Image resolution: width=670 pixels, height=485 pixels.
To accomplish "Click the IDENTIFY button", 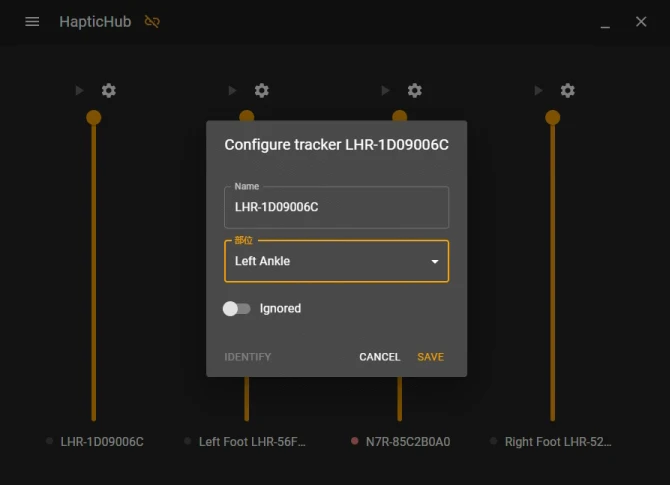I will (248, 357).
